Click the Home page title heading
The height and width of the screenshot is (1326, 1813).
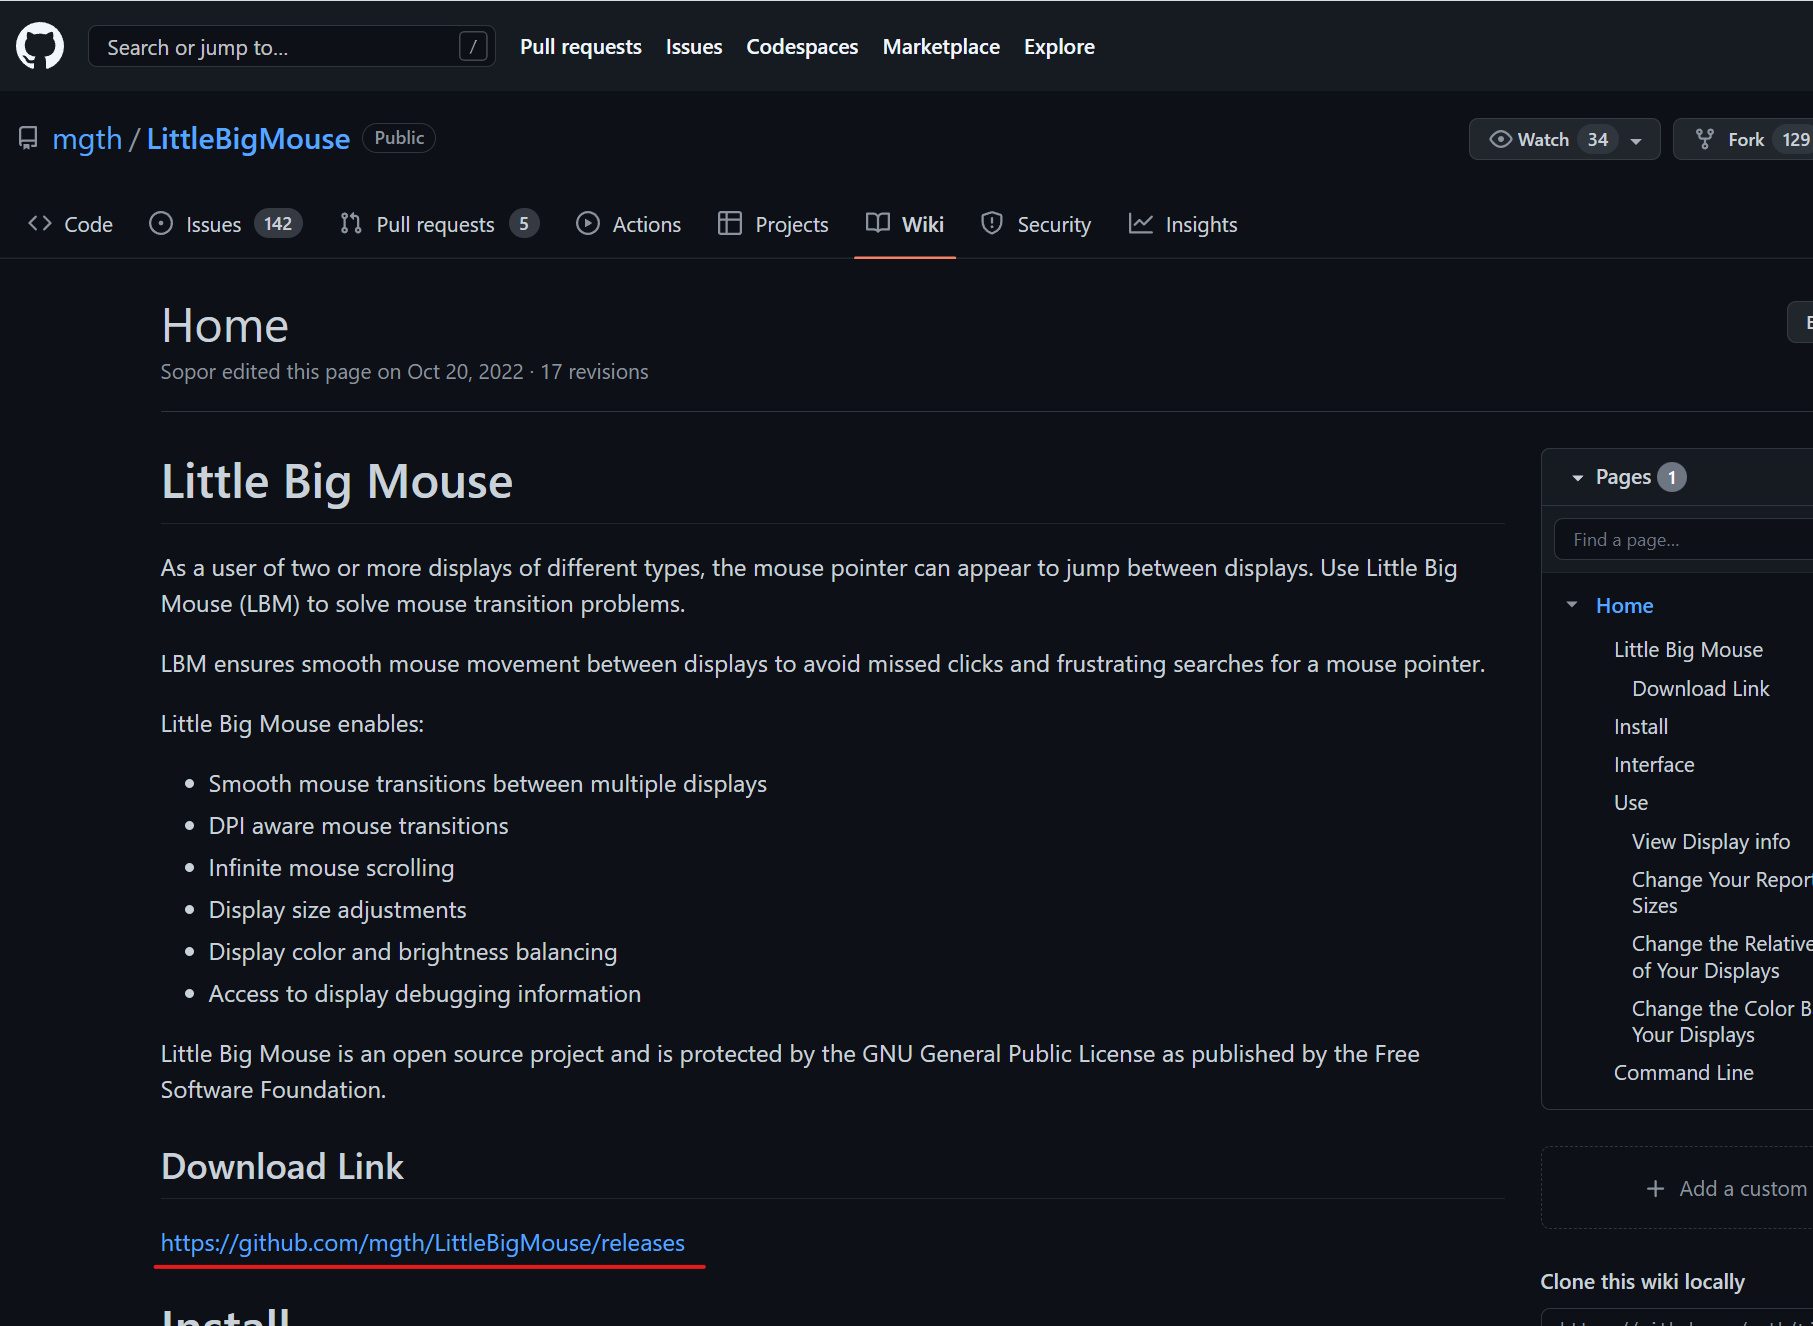(x=225, y=326)
